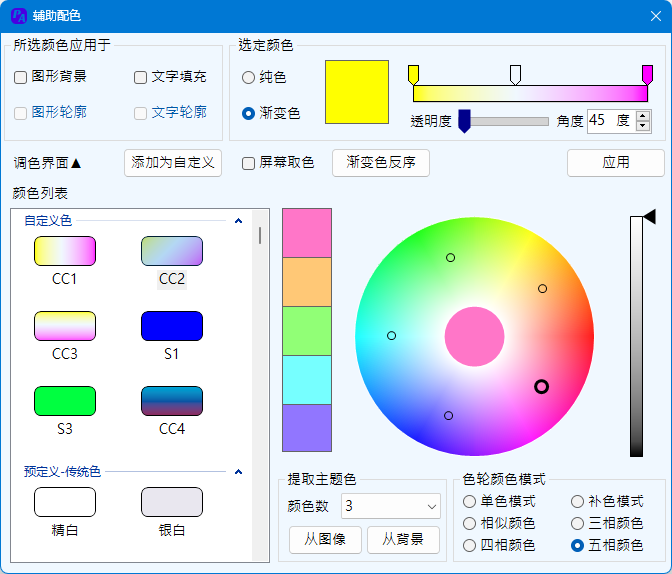Click the cyan swatch in the palette strip
Screen dimensions: 672x574
[307, 380]
